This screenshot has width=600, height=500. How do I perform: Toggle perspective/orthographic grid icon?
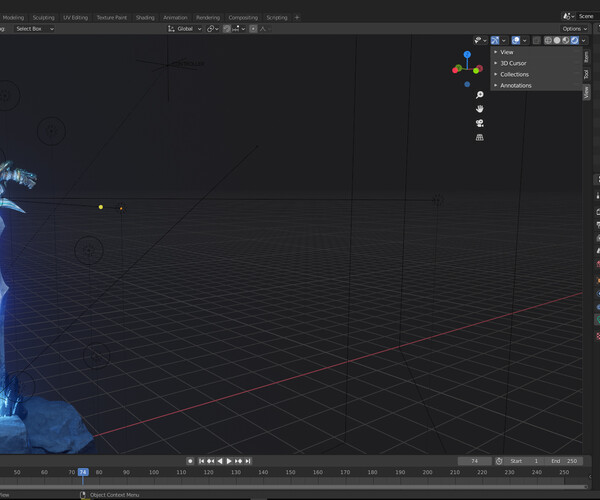(x=479, y=137)
